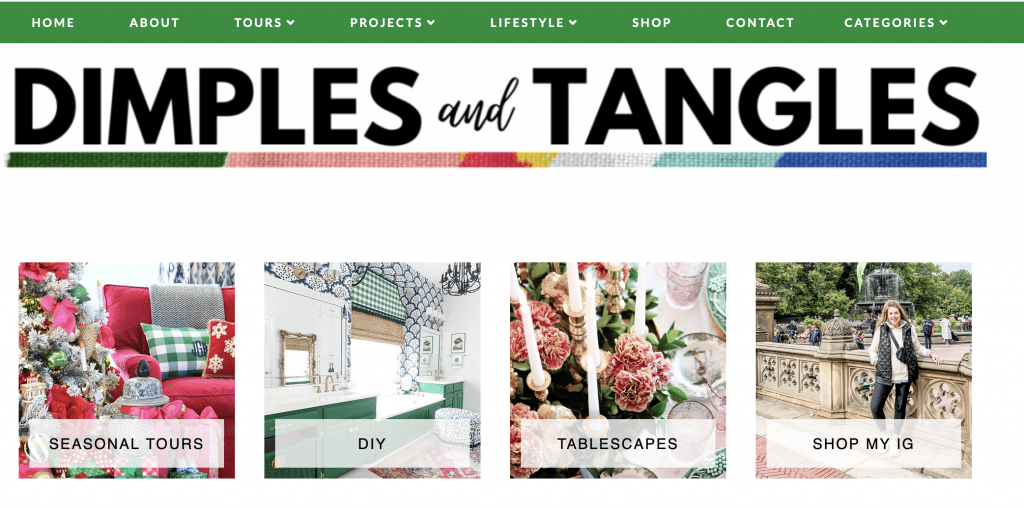
Task: Open the Contact page link
Action: click(760, 22)
